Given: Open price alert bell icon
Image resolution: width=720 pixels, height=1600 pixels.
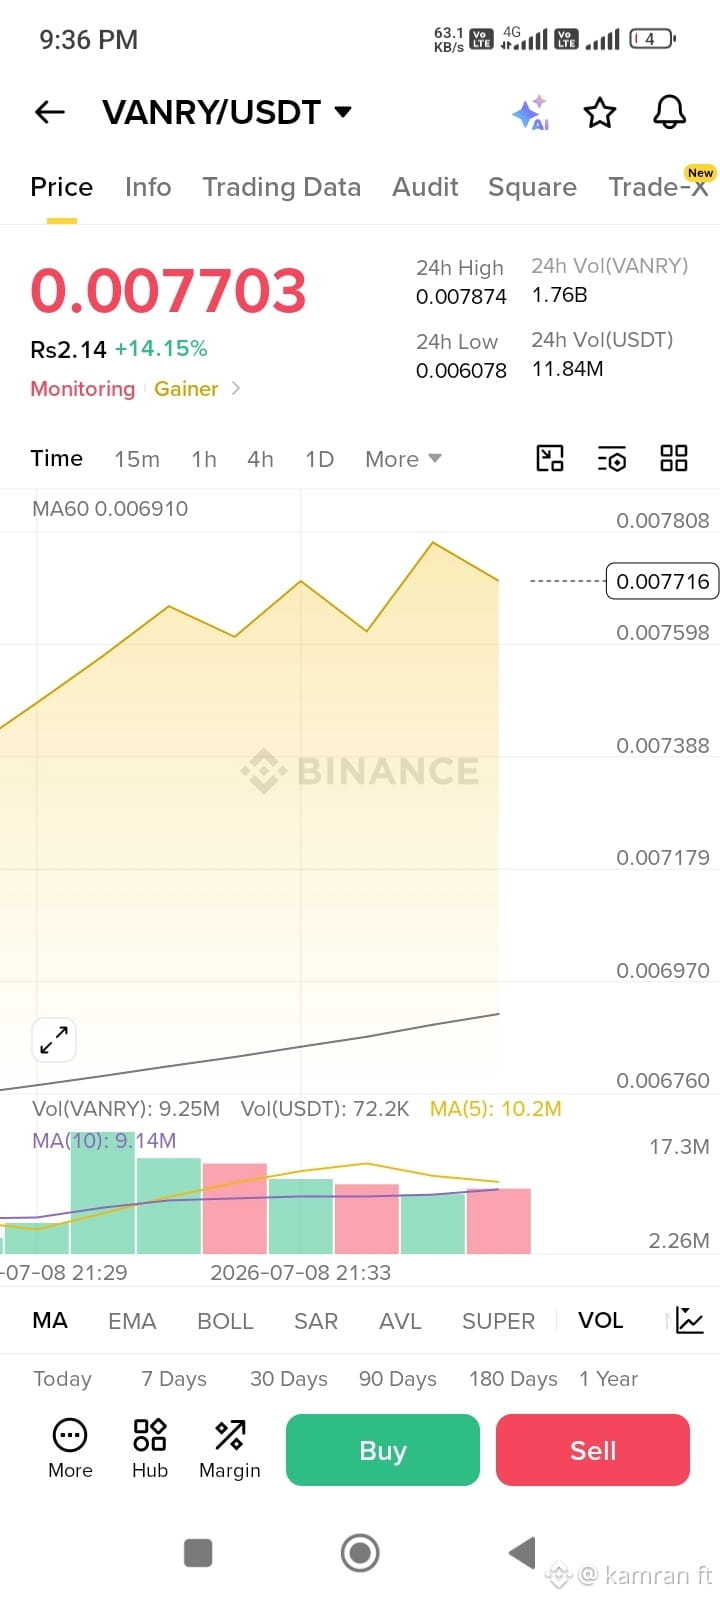Looking at the screenshot, I should tap(670, 112).
